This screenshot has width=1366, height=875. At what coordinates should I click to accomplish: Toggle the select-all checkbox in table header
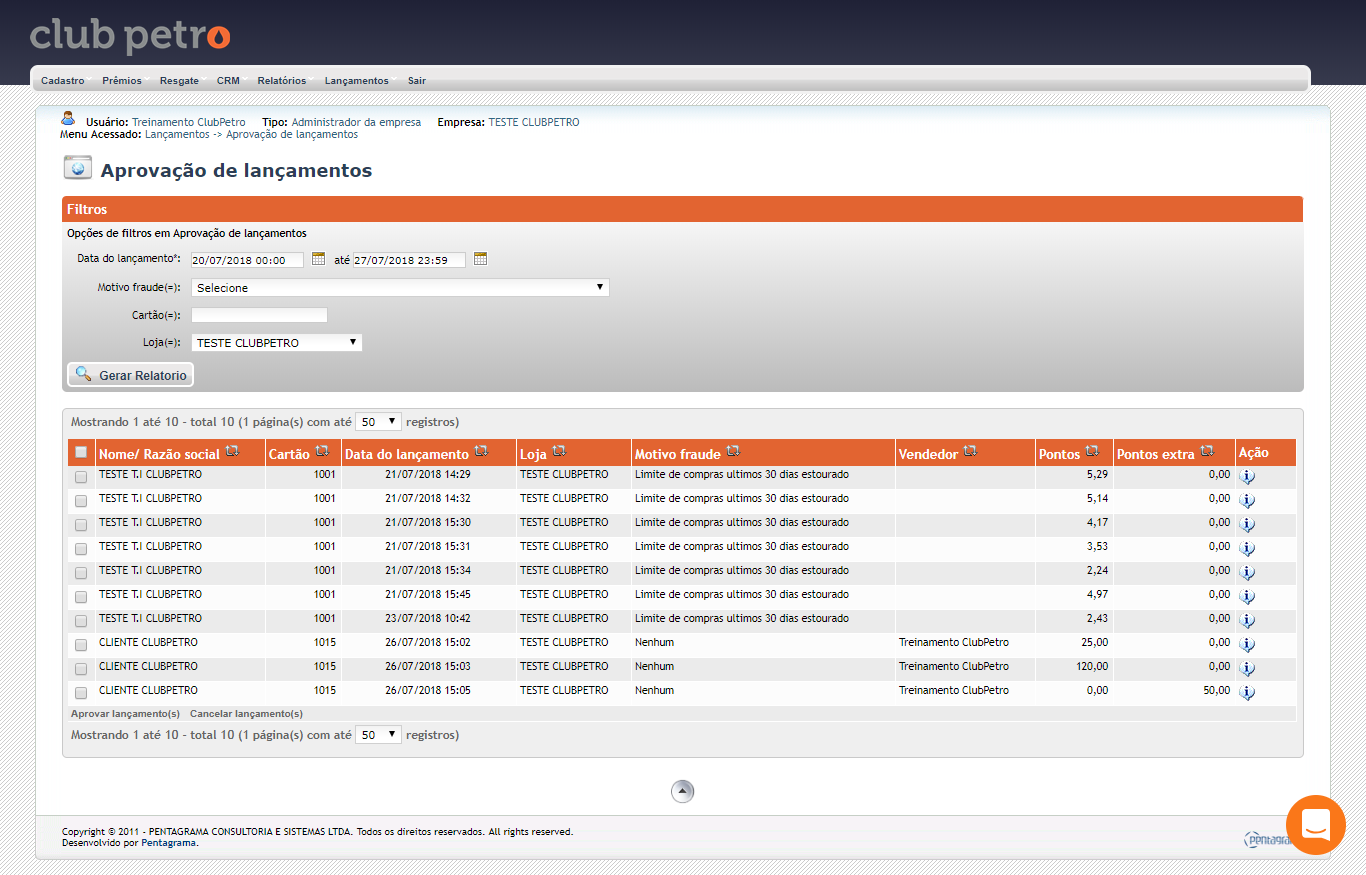(x=81, y=452)
